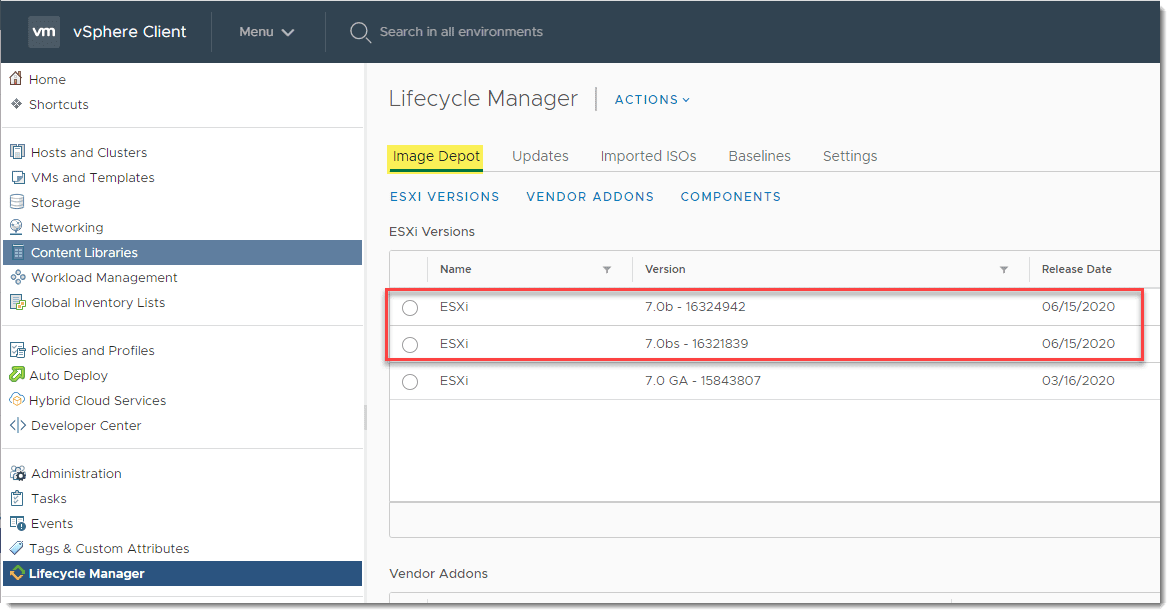The image size is (1172, 615).
Task: Select ESXi 7.0bs - 16321839 radio button
Action: click(x=410, y=345)
